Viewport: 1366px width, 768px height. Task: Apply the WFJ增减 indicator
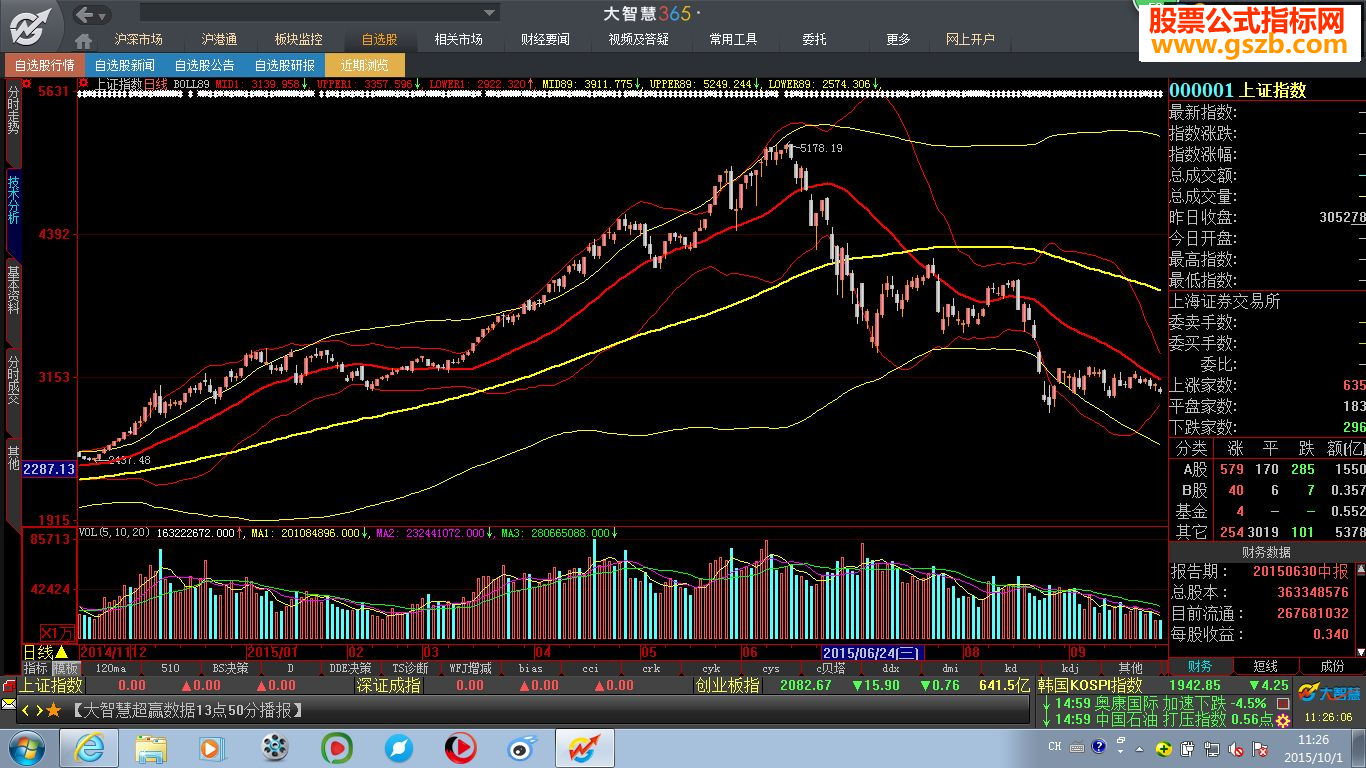point(471,668)
